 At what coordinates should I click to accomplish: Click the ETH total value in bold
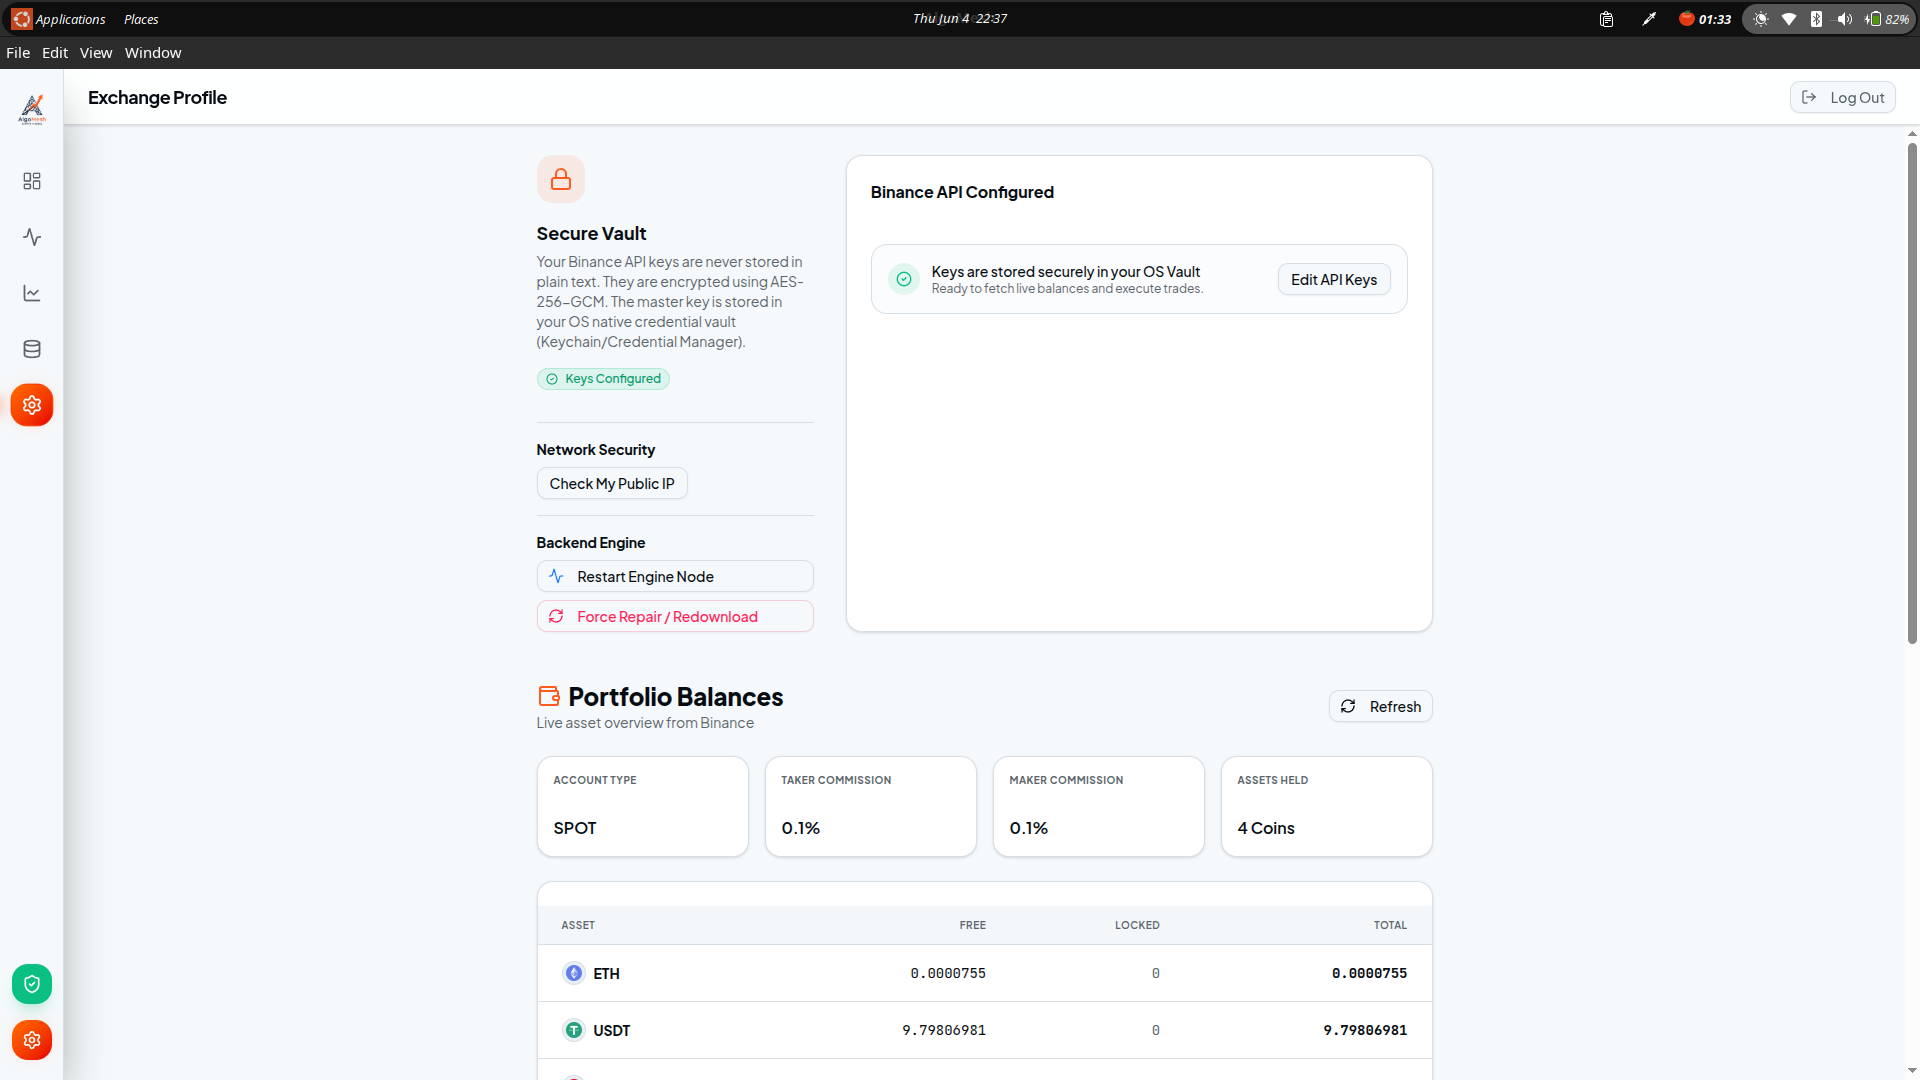pyautogui.click(x=1369, y=974)
